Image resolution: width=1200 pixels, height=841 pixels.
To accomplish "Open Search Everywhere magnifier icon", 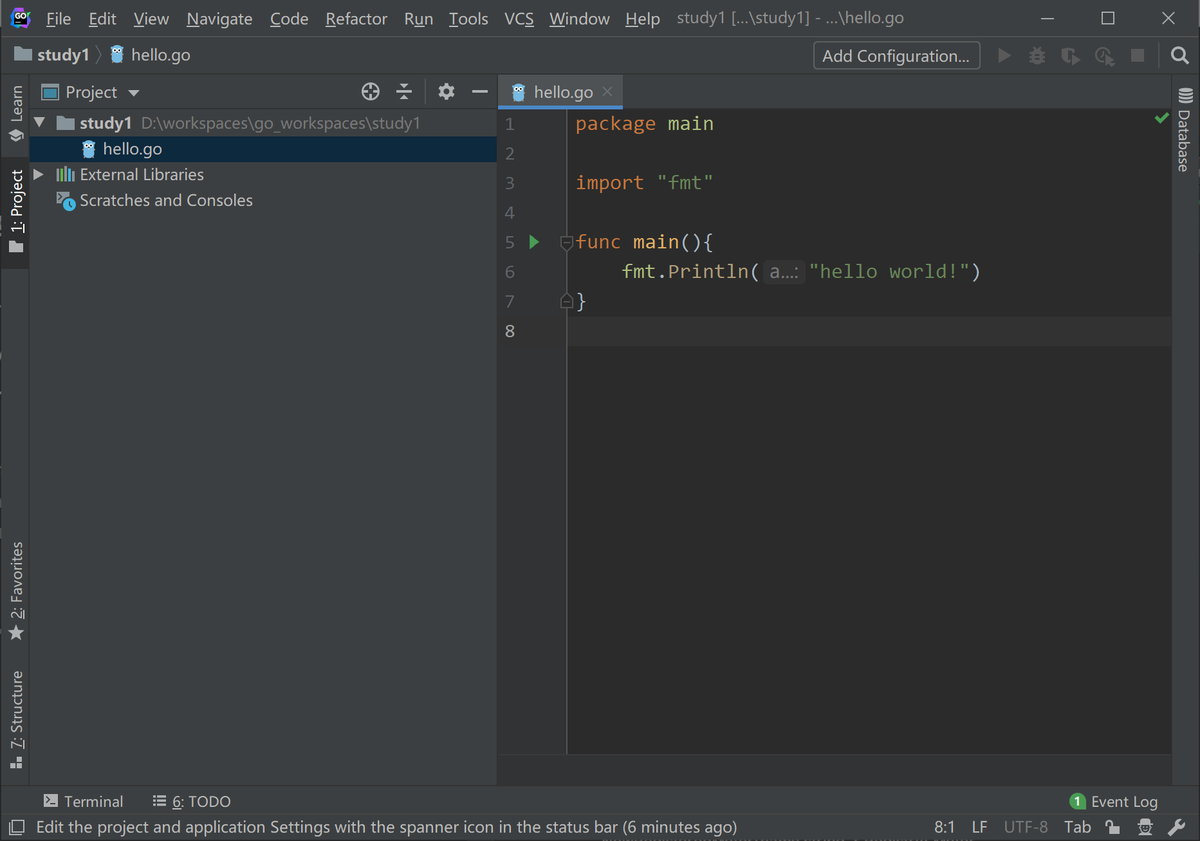I will 1179,56.
